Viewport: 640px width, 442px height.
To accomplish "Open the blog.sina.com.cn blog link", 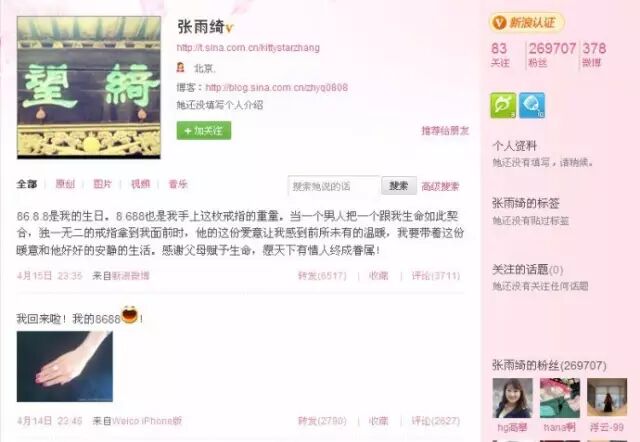I will pos(277,87).
